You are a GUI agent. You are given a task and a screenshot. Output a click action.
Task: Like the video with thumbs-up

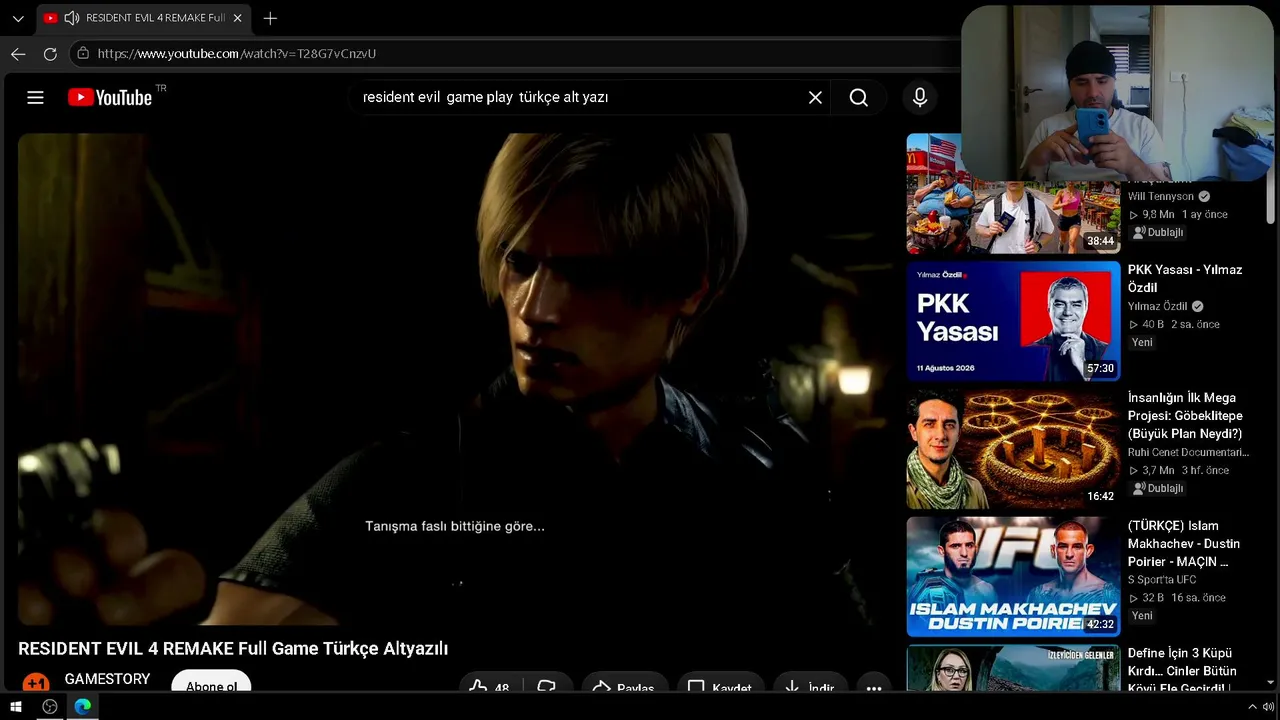click(x=490, y=687)
